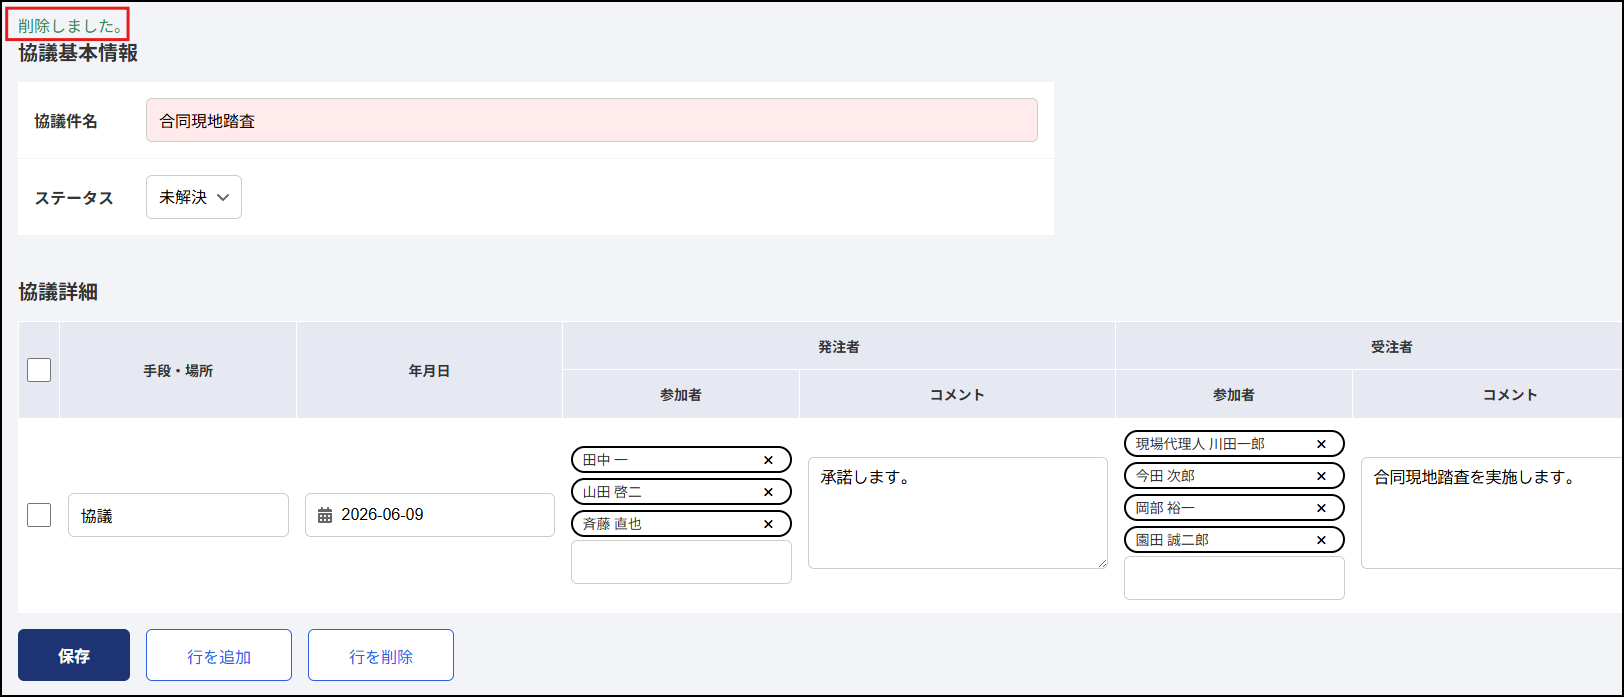Click 行を追加 button
Image resolution: width=1624 pixels, height=697 pixels.
coord(219,655)
